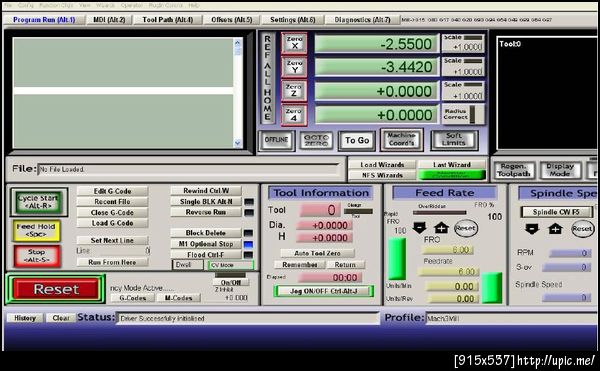Click the Regen. Toolpath button
This screenshot has width=600, height=371.
click(514, 170)
